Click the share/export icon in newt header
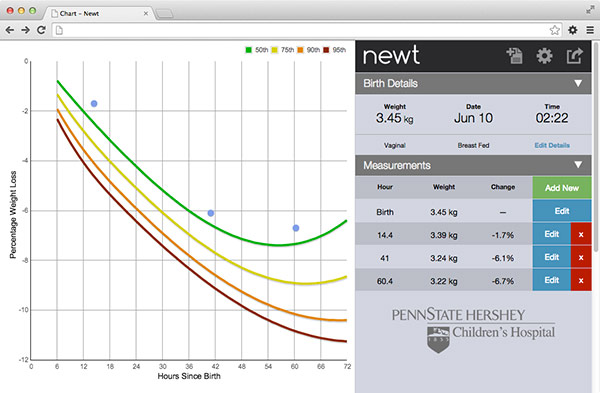Viewport: 600px width, 393px height. (574, 56)
